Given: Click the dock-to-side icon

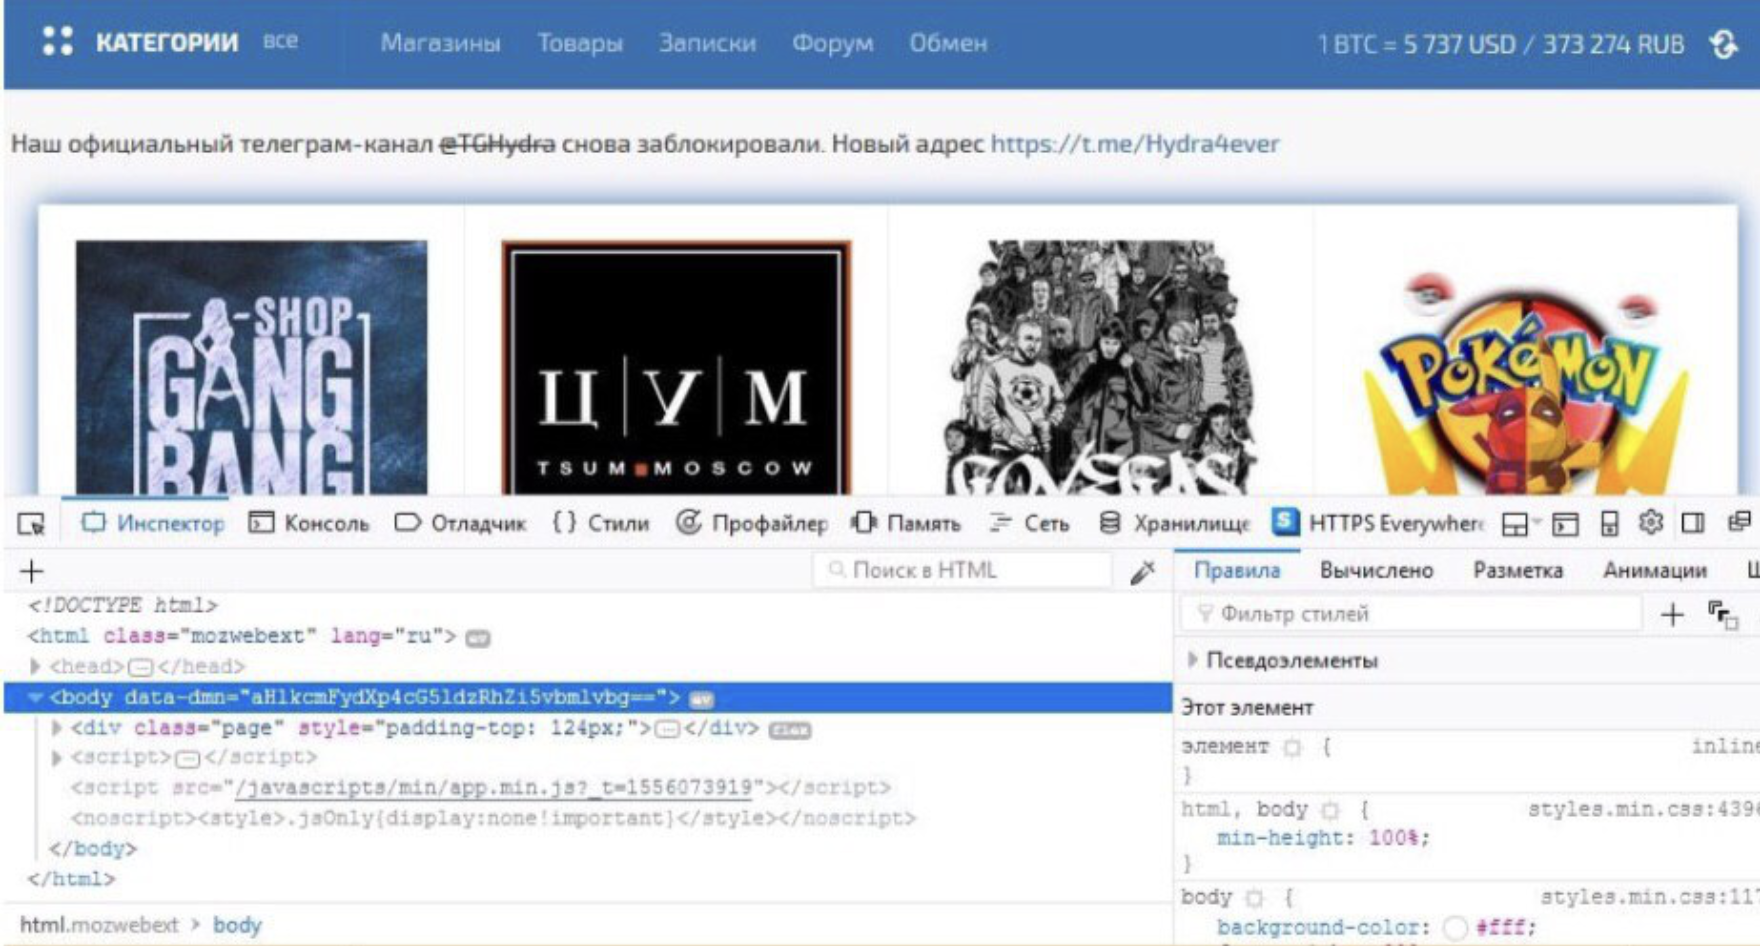Looking at the screenshot, I should click(1693, 523).
